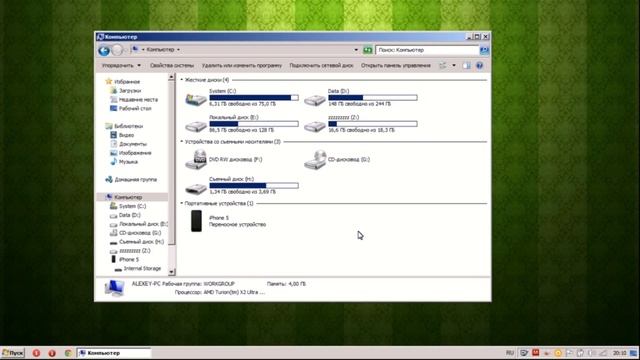Click Открыть панель управления button

(x=396, y=65)
